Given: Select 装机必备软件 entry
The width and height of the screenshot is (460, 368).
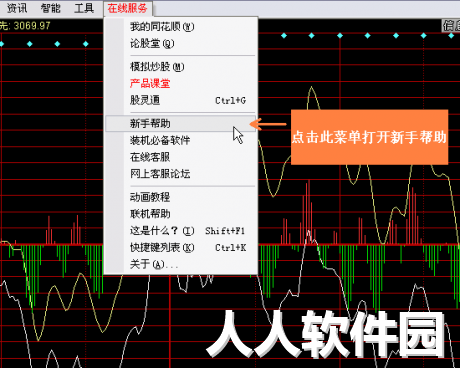Looking at the screenshot, I should point(180,140).
